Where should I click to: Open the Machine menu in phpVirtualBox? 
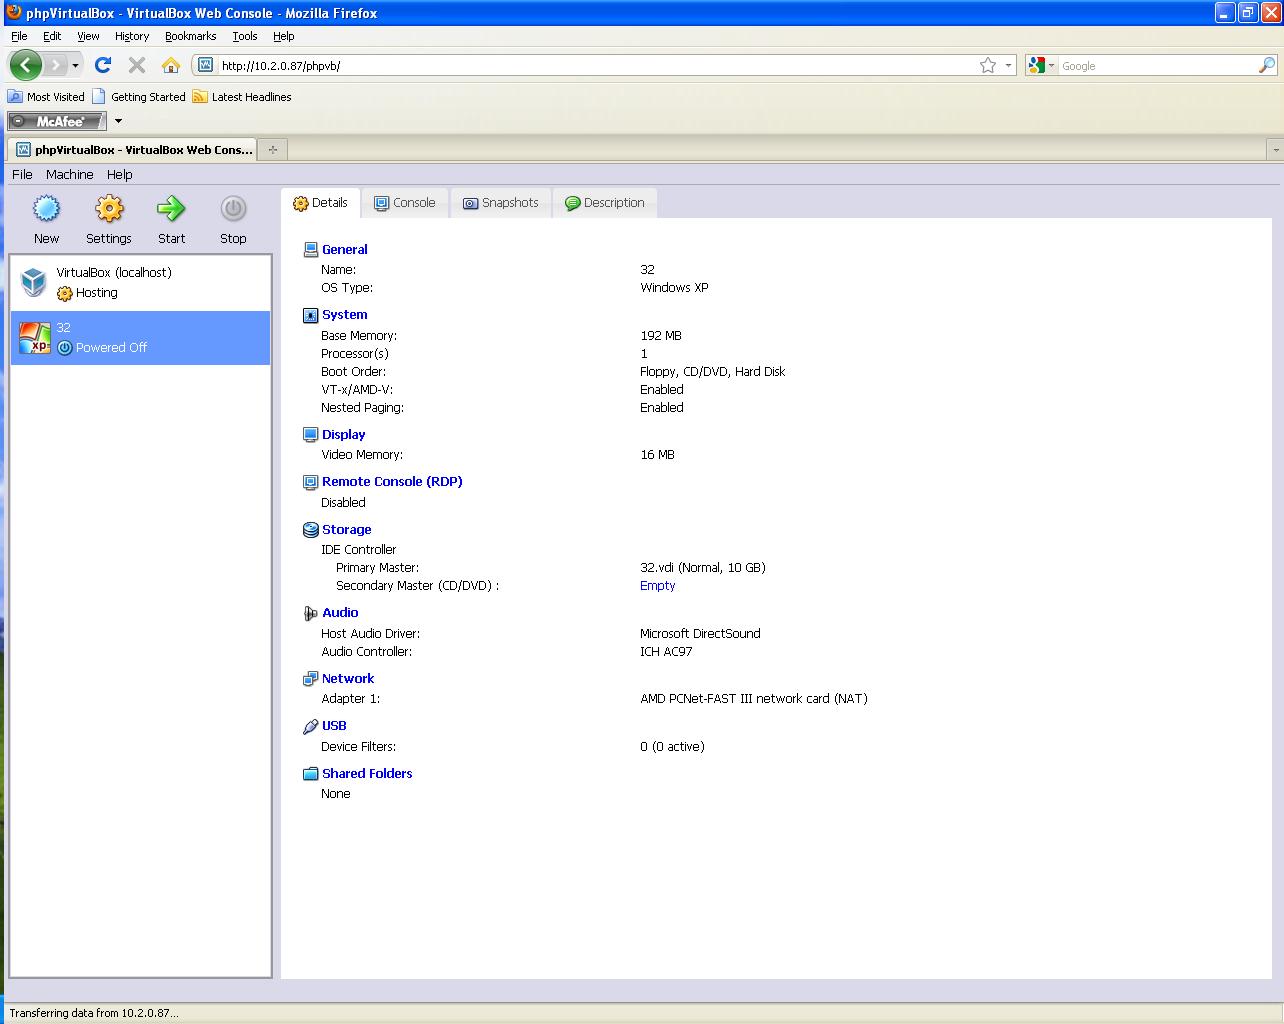69,174
